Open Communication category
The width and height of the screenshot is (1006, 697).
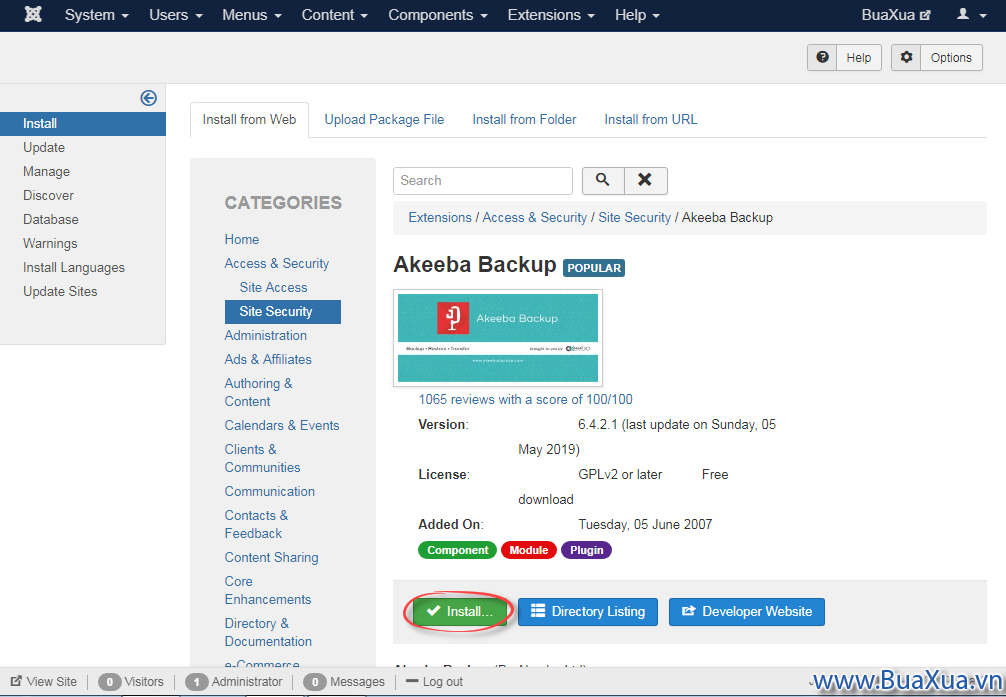pos(269,492)
